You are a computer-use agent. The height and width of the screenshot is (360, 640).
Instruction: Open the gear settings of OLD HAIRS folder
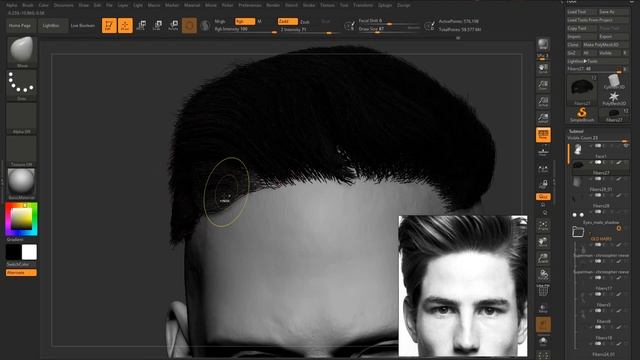(x=619, y=228)
